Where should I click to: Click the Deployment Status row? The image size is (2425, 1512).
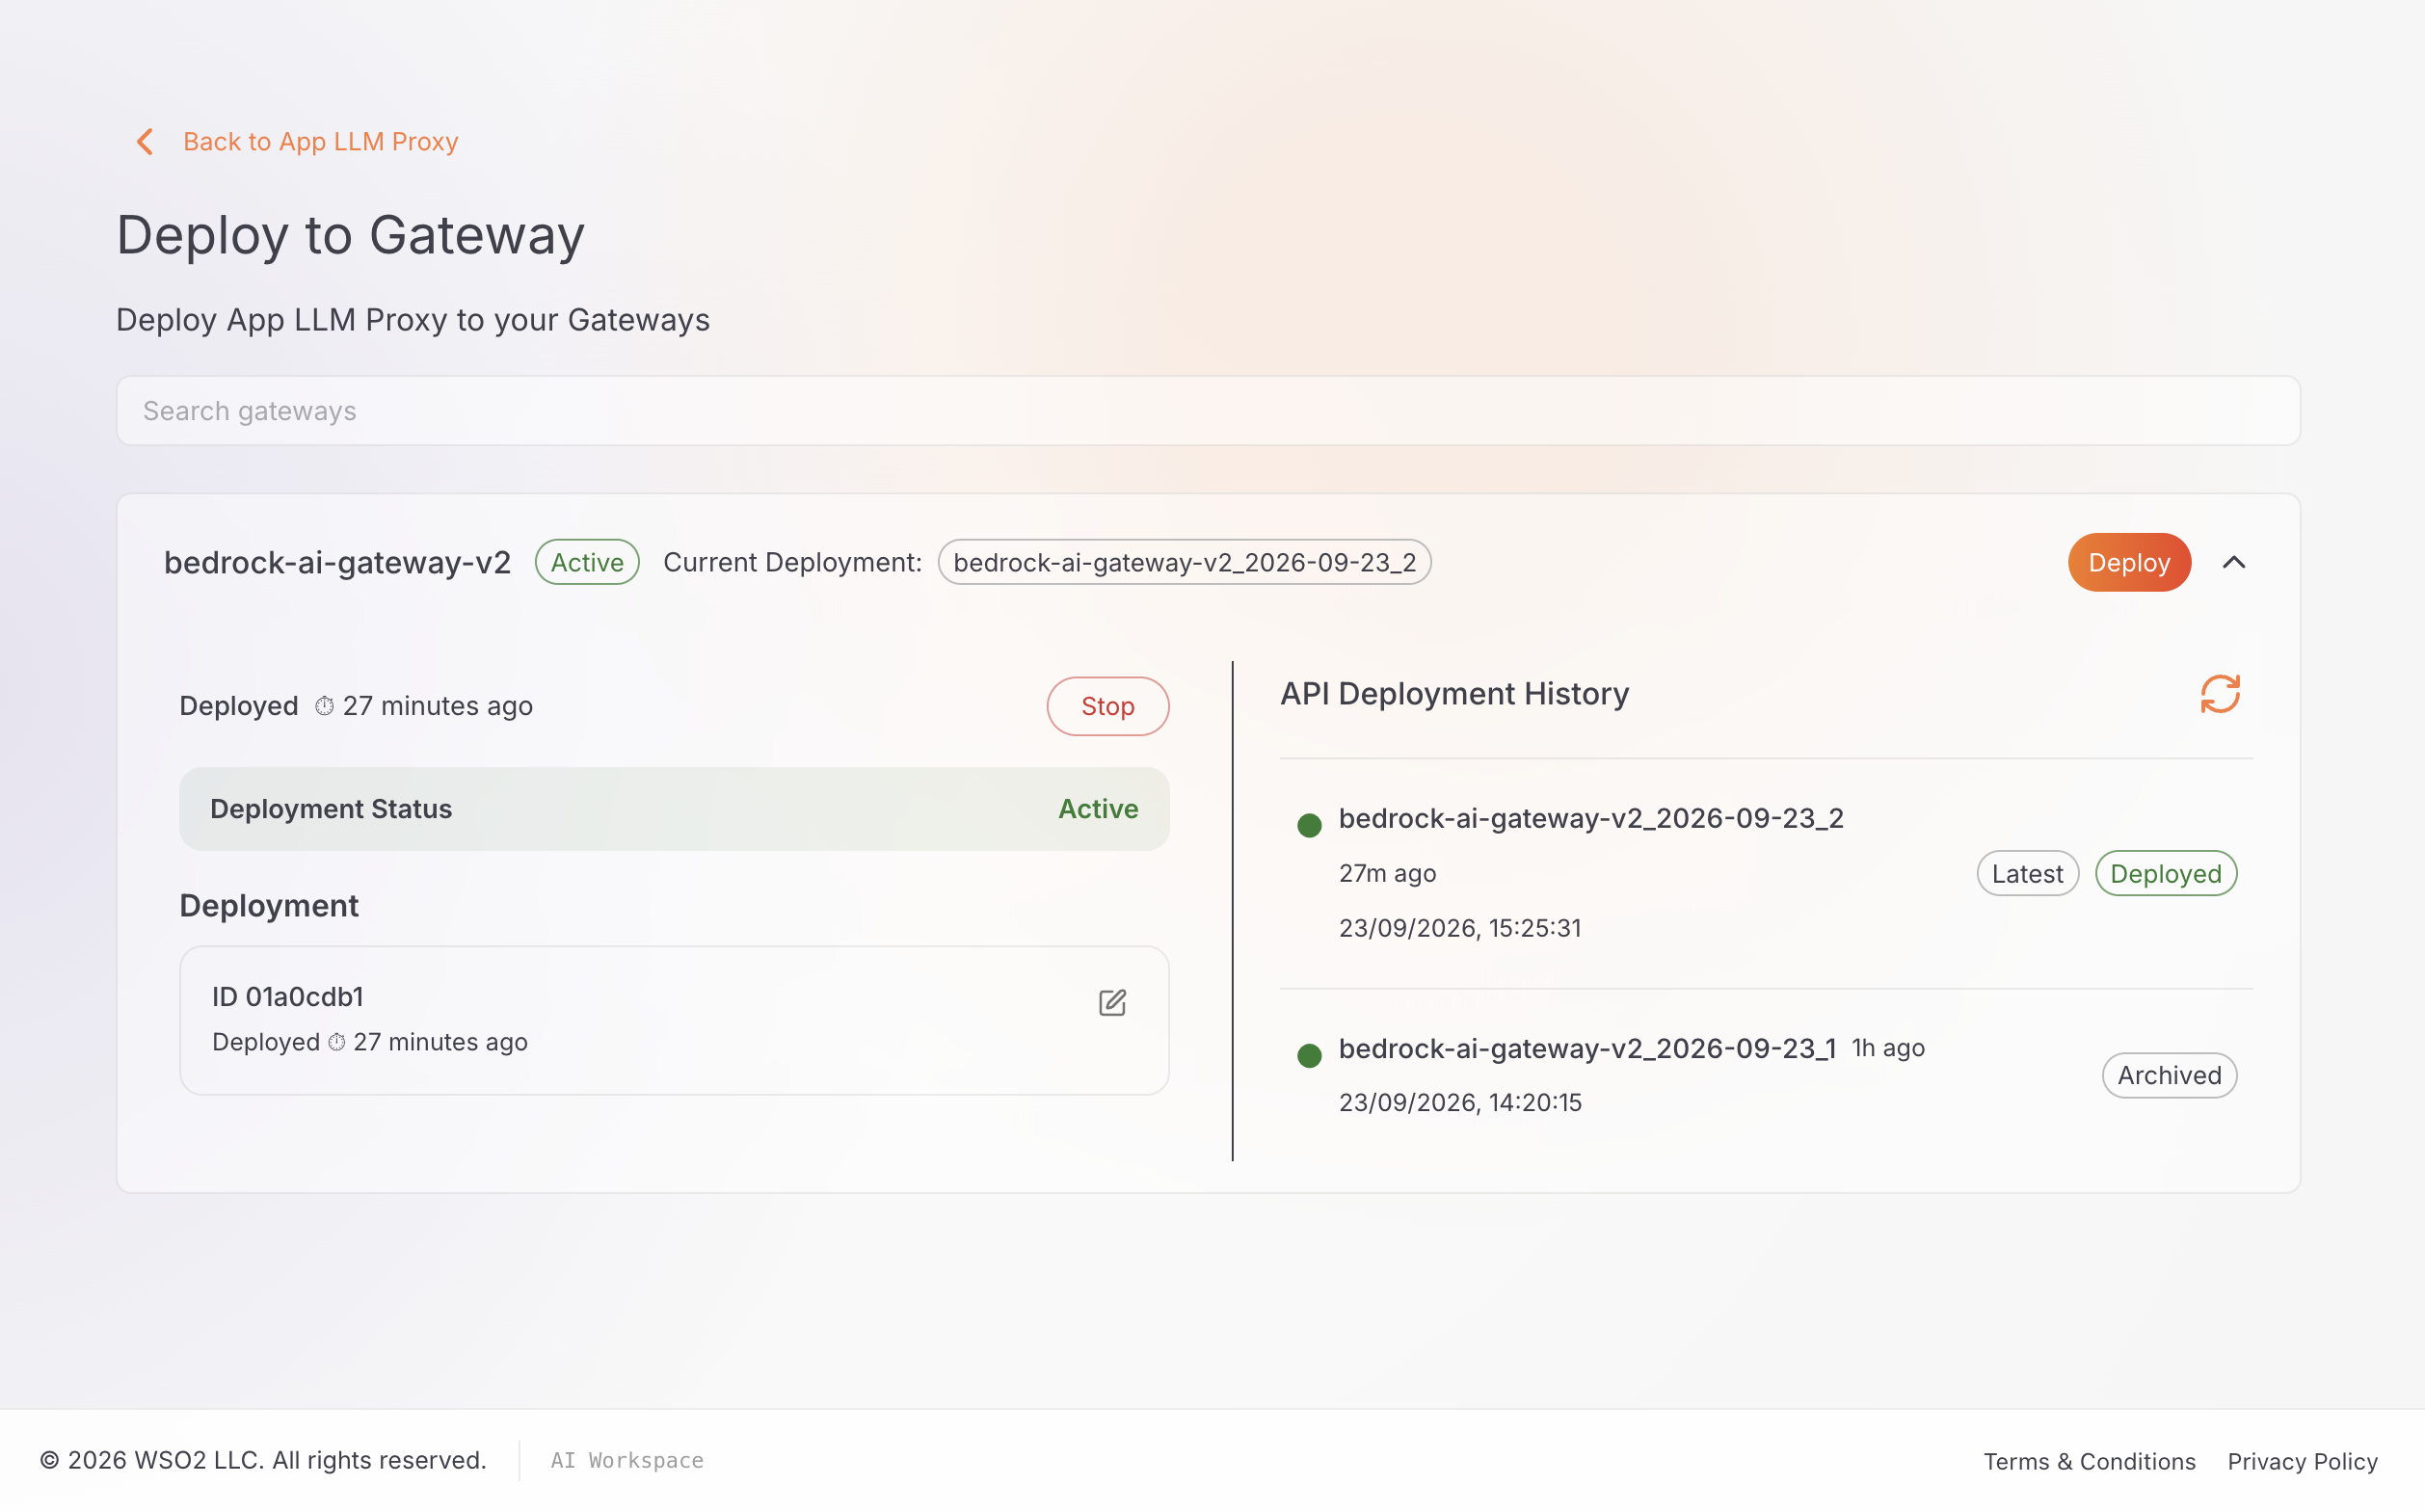(x=674, y=809)
